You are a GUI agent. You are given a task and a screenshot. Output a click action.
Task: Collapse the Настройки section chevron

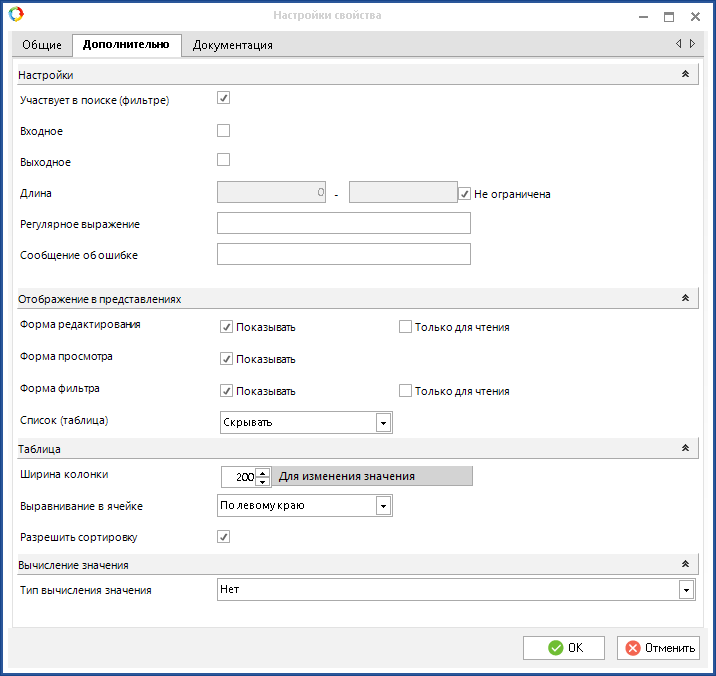coord(685,75)
